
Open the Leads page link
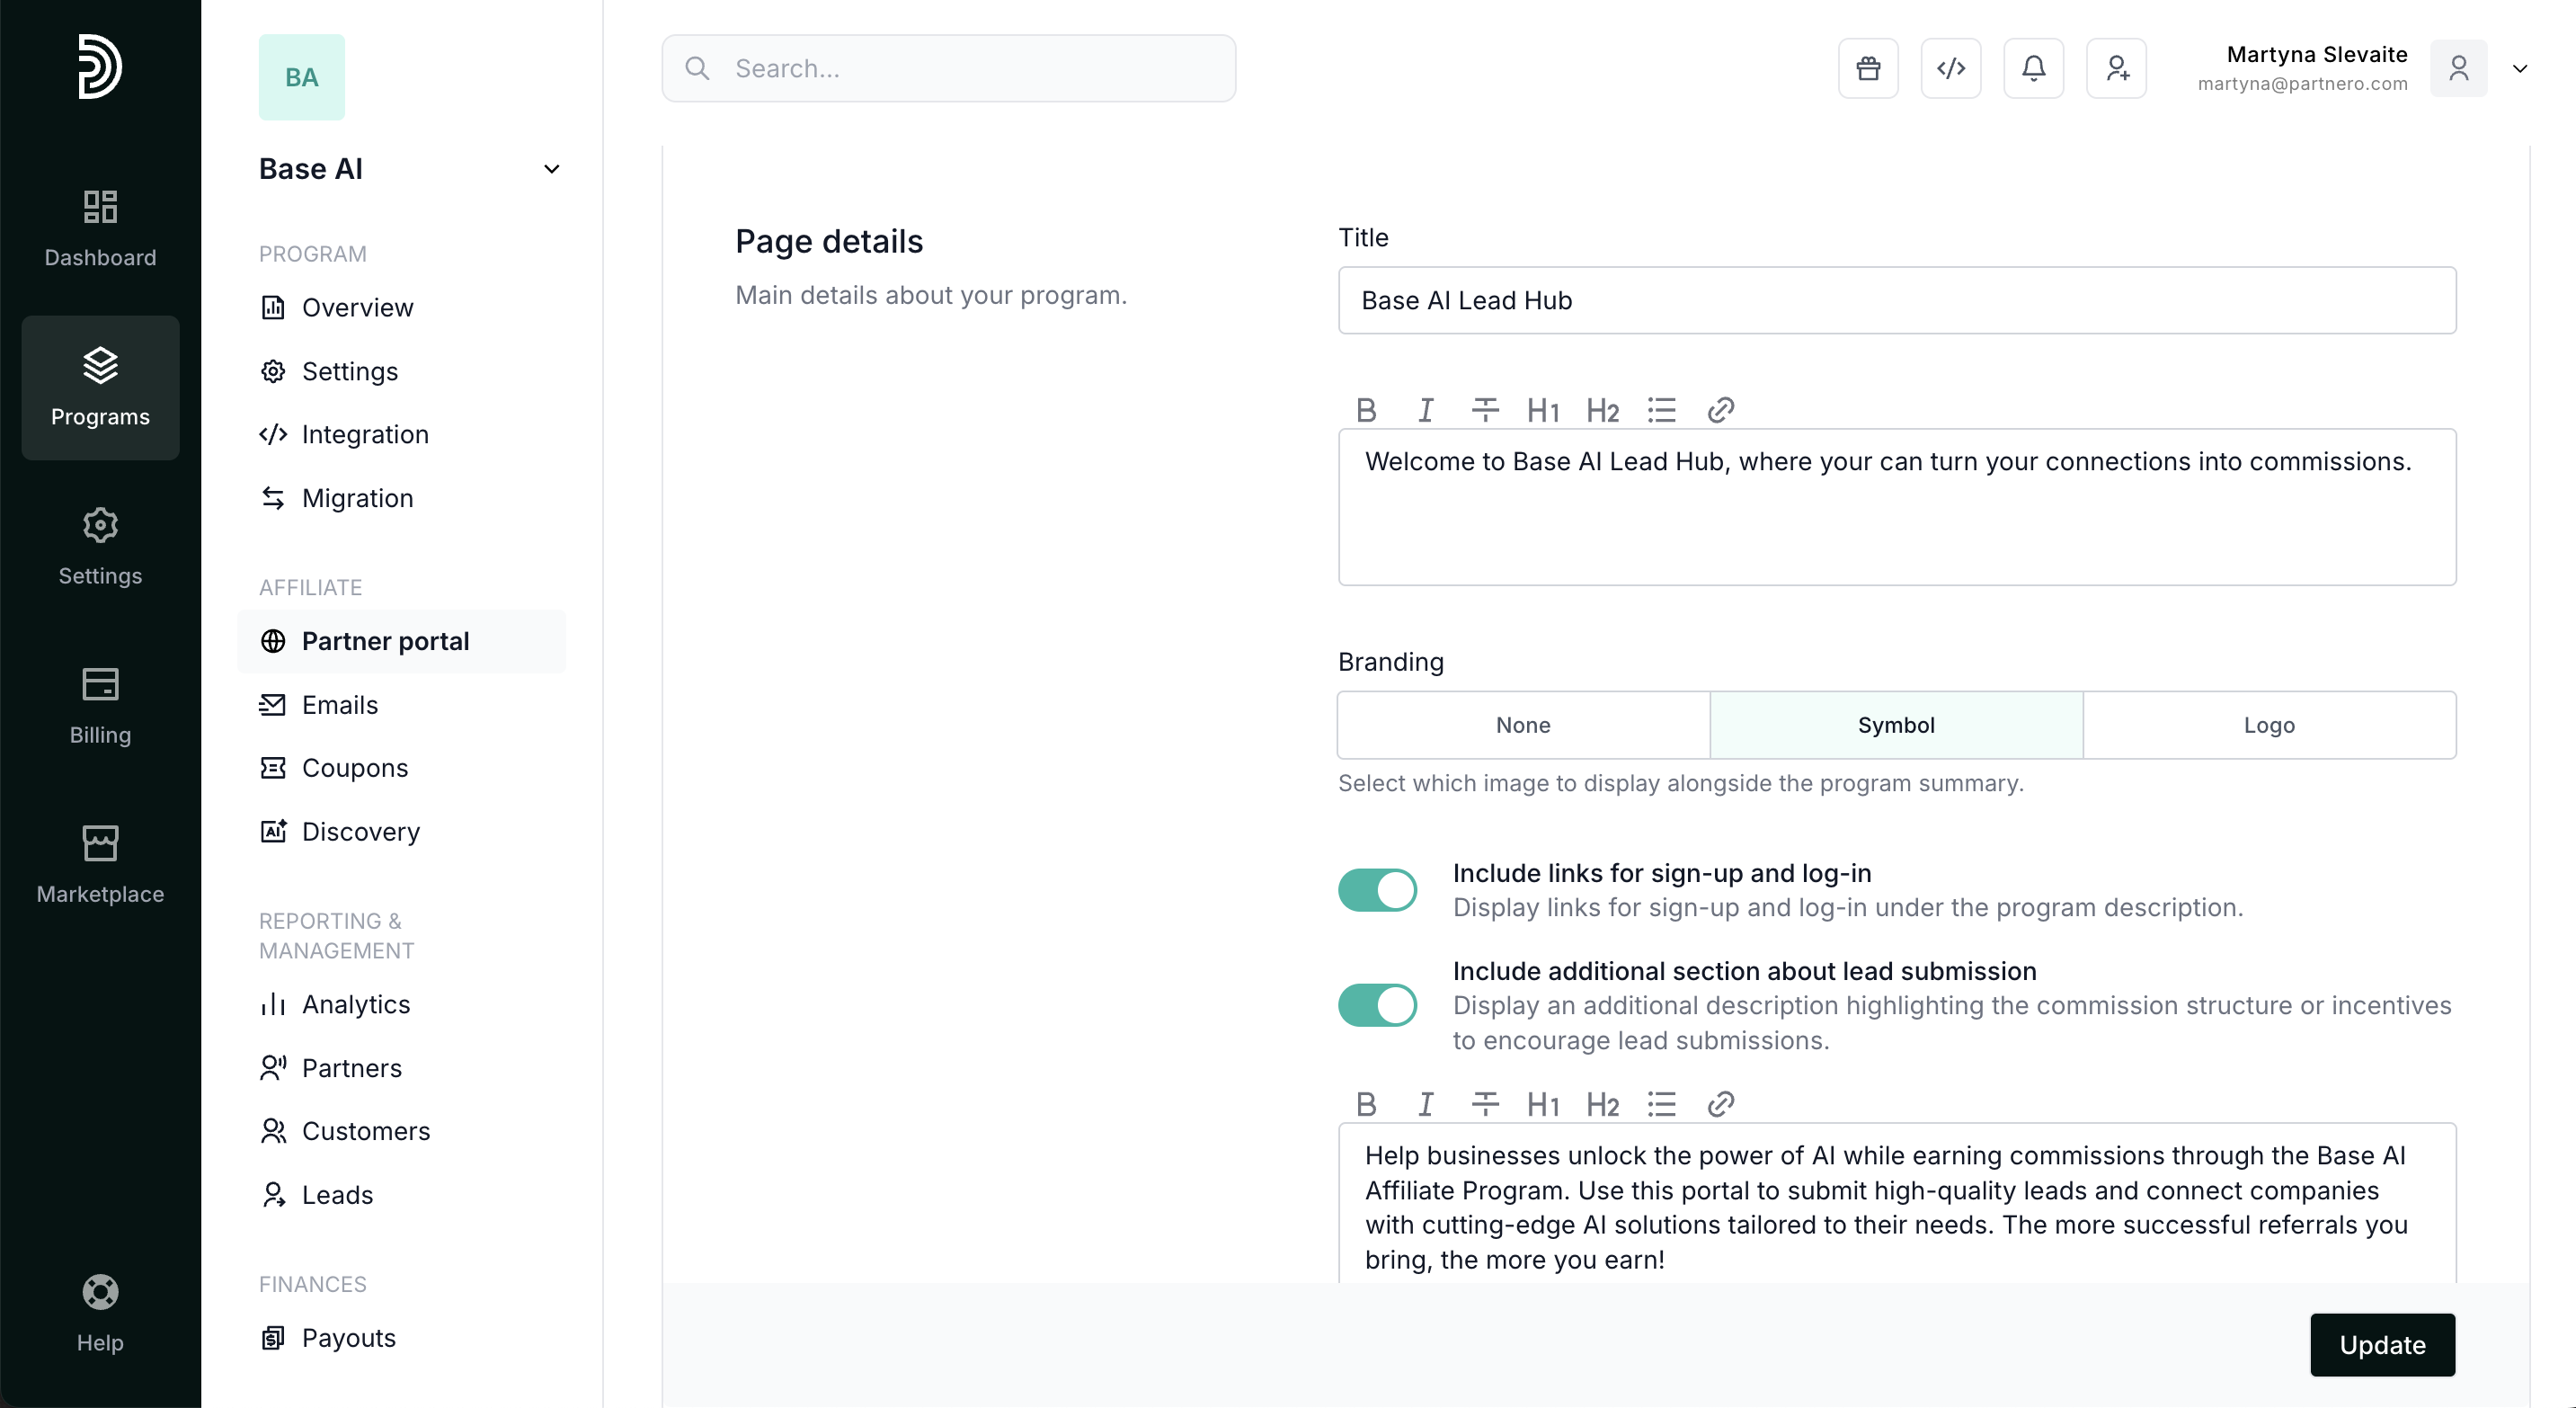[337, 1195]
